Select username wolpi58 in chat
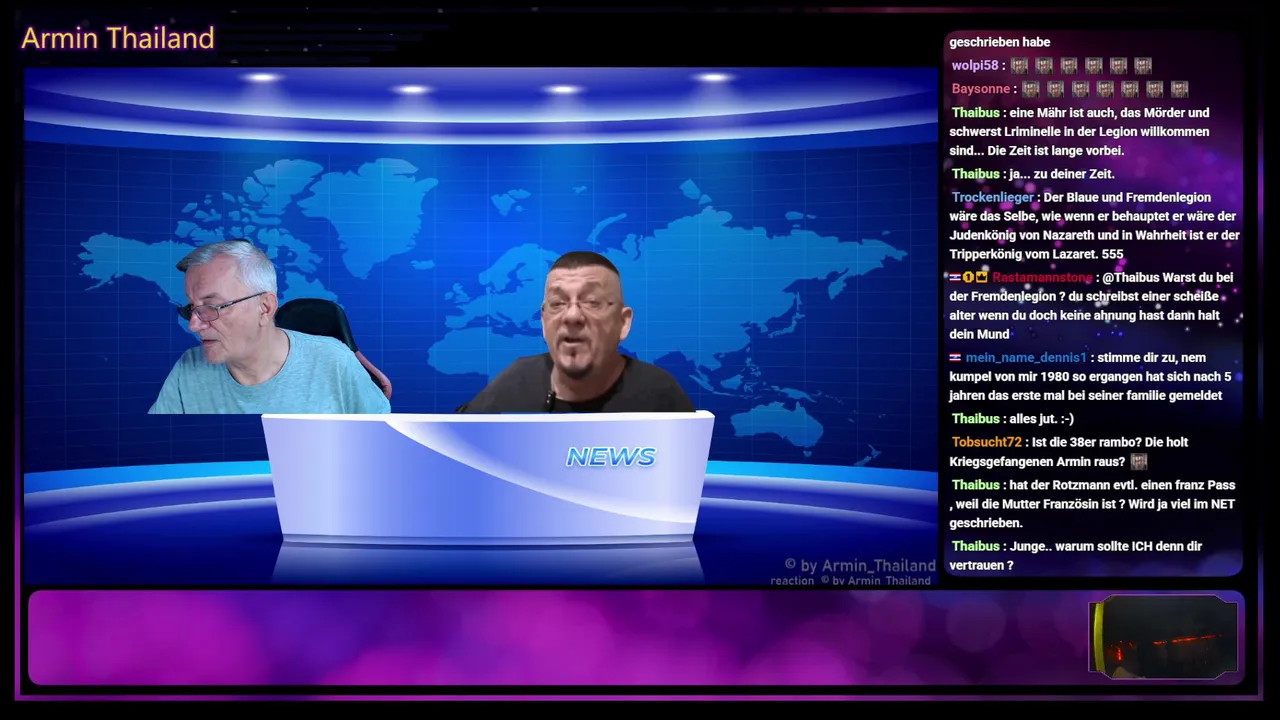The height and width of the screenshot is (720, 1280). click(x=975, y=66)
